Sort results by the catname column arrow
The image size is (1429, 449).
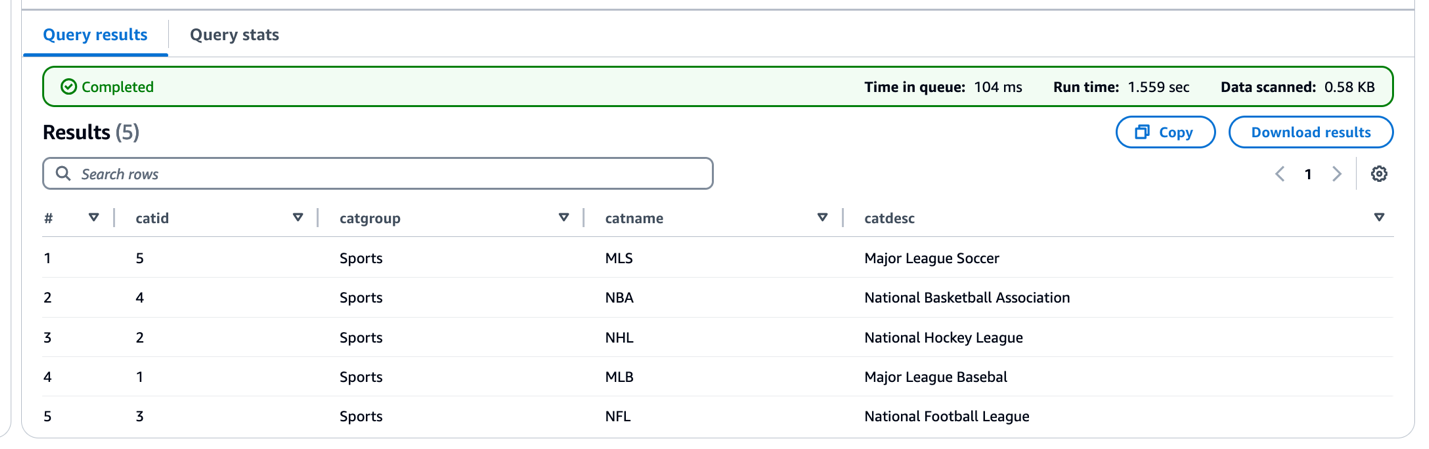[822, 218]
